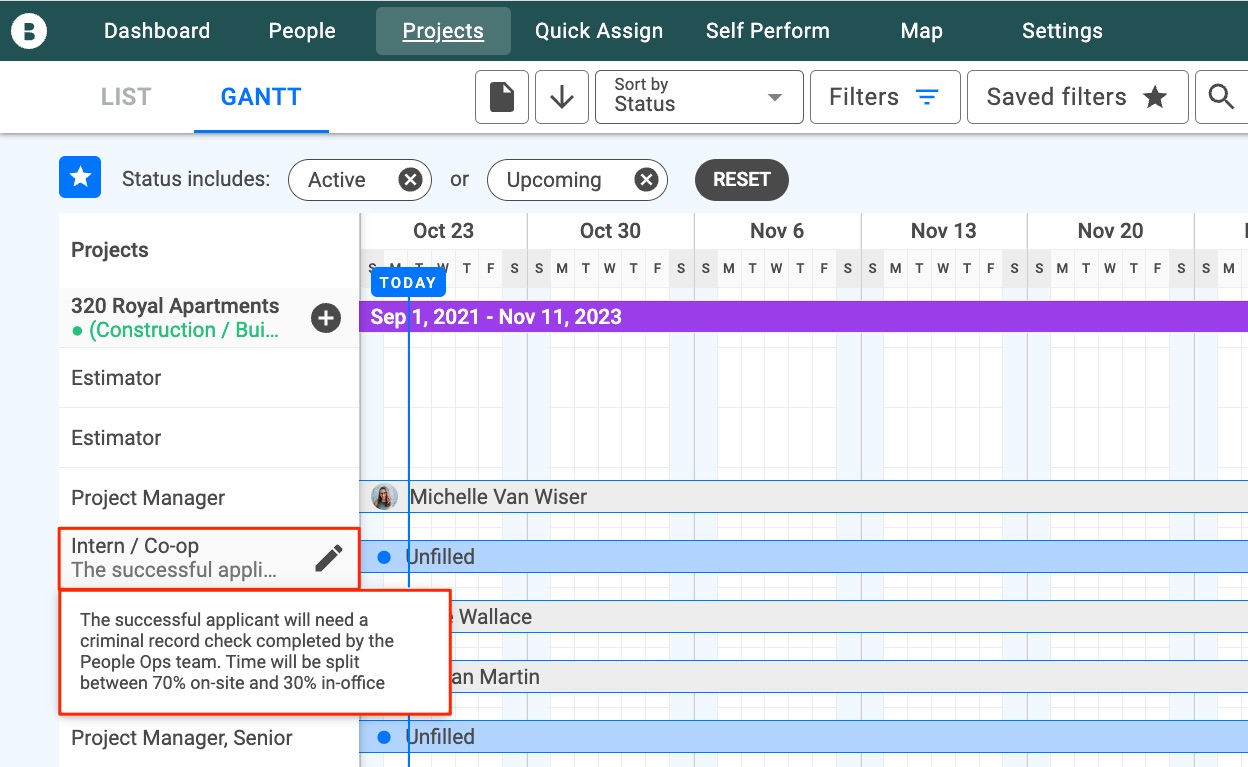Click the Nov 13 week header
Image resolution: width=1248 pixels, height=767 pixels.
coord(944,231)
